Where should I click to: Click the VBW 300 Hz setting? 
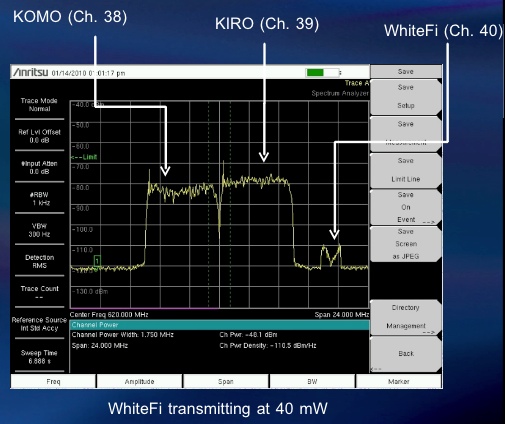tap(39, 230)
